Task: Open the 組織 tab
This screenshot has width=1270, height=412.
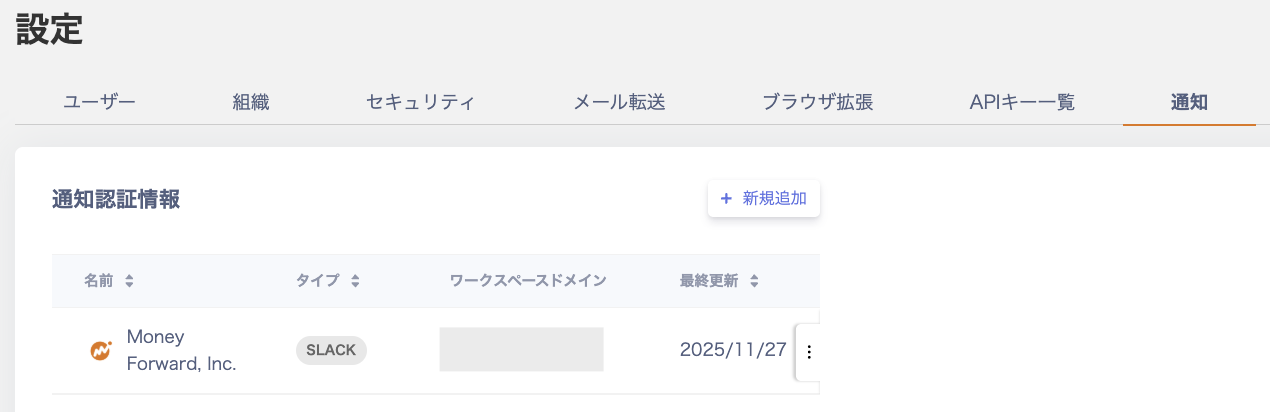Action: pos(251,102)
